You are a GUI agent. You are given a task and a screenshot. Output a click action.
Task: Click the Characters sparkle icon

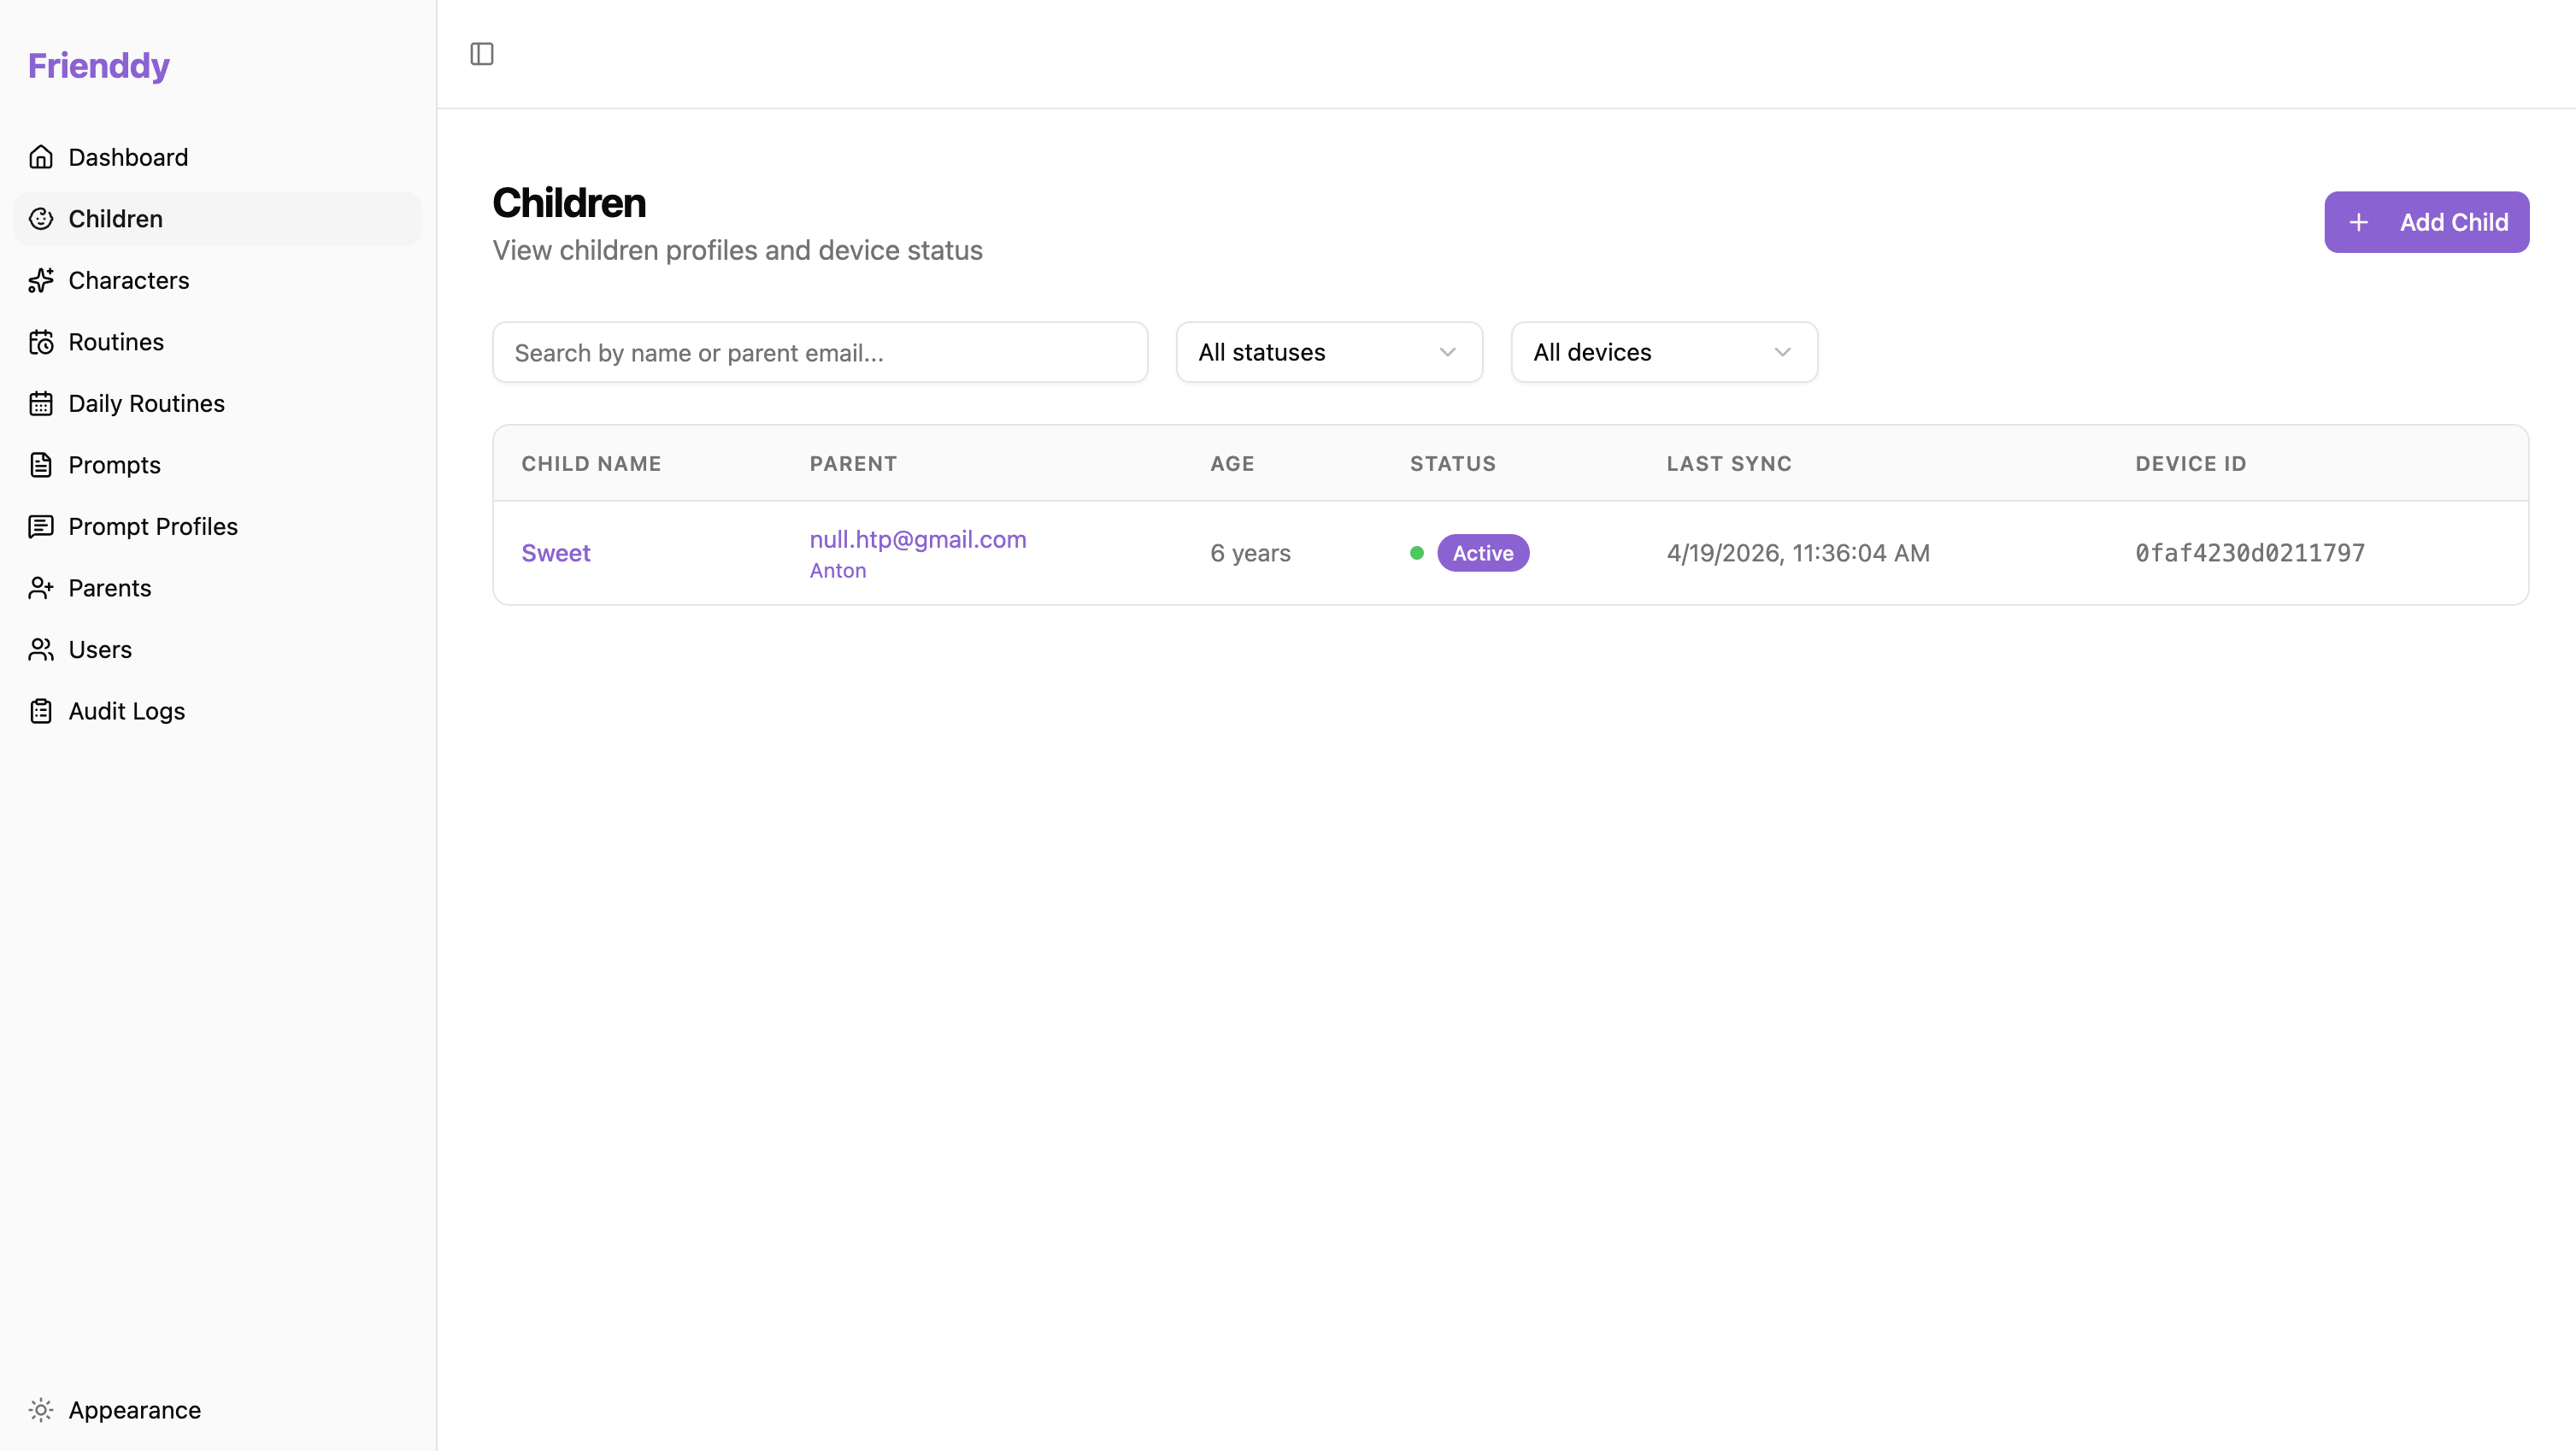click(41, 280)
